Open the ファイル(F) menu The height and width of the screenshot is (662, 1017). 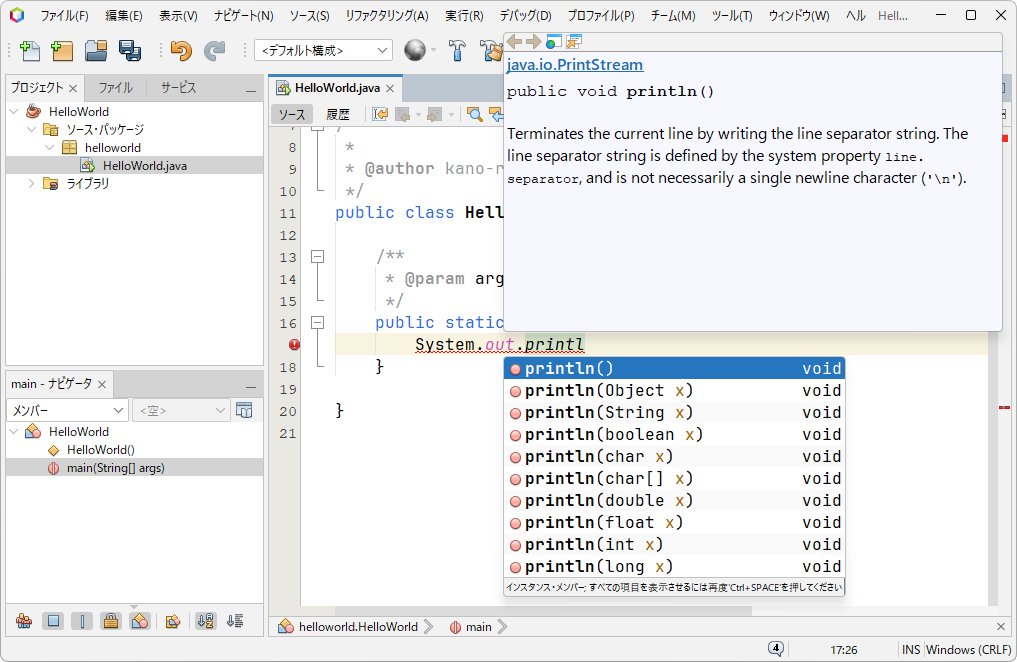[64, 16]
